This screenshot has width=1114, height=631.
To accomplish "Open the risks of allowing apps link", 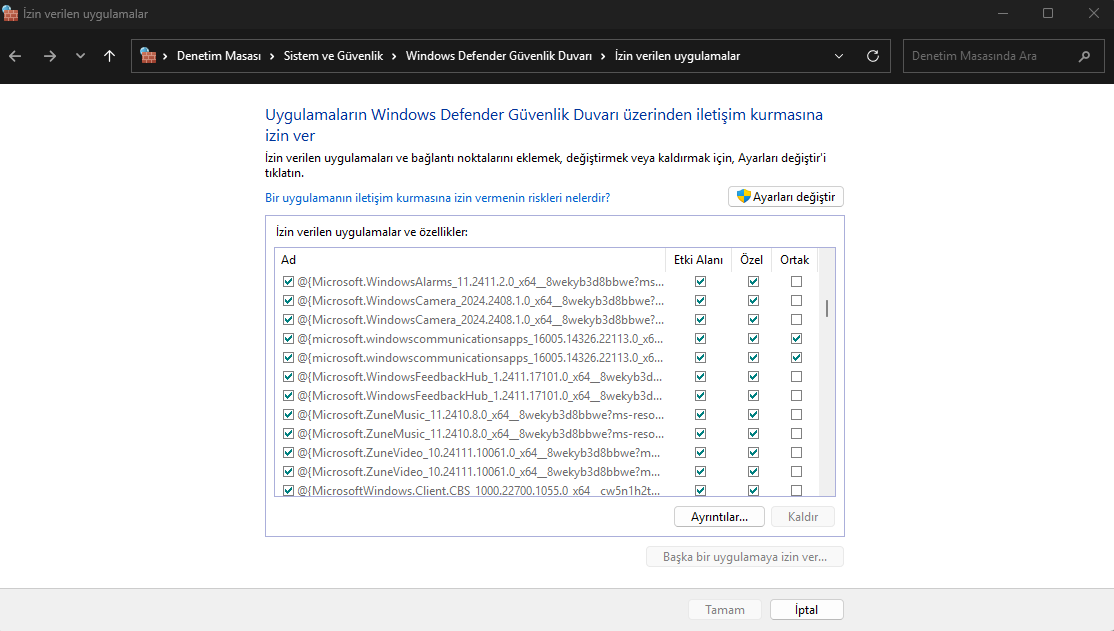I will coord(438,198).
